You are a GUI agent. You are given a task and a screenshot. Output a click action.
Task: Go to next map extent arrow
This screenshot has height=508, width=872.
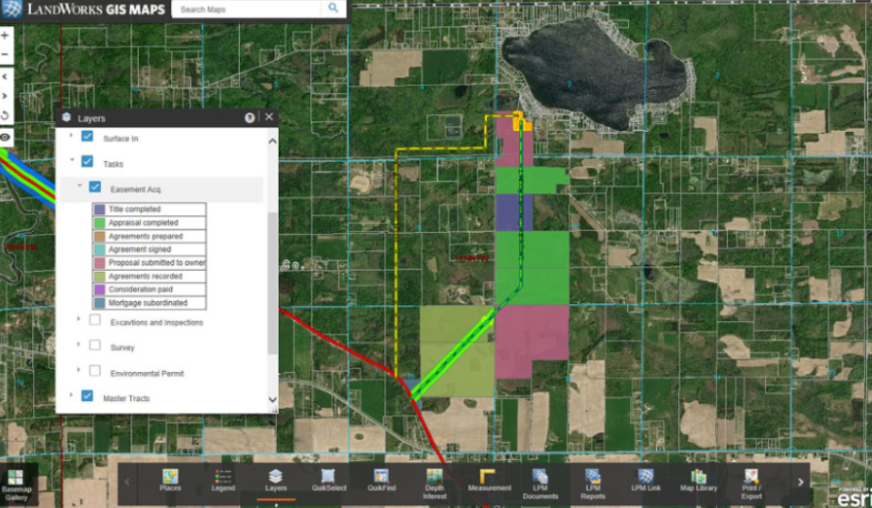pos(5,96)
